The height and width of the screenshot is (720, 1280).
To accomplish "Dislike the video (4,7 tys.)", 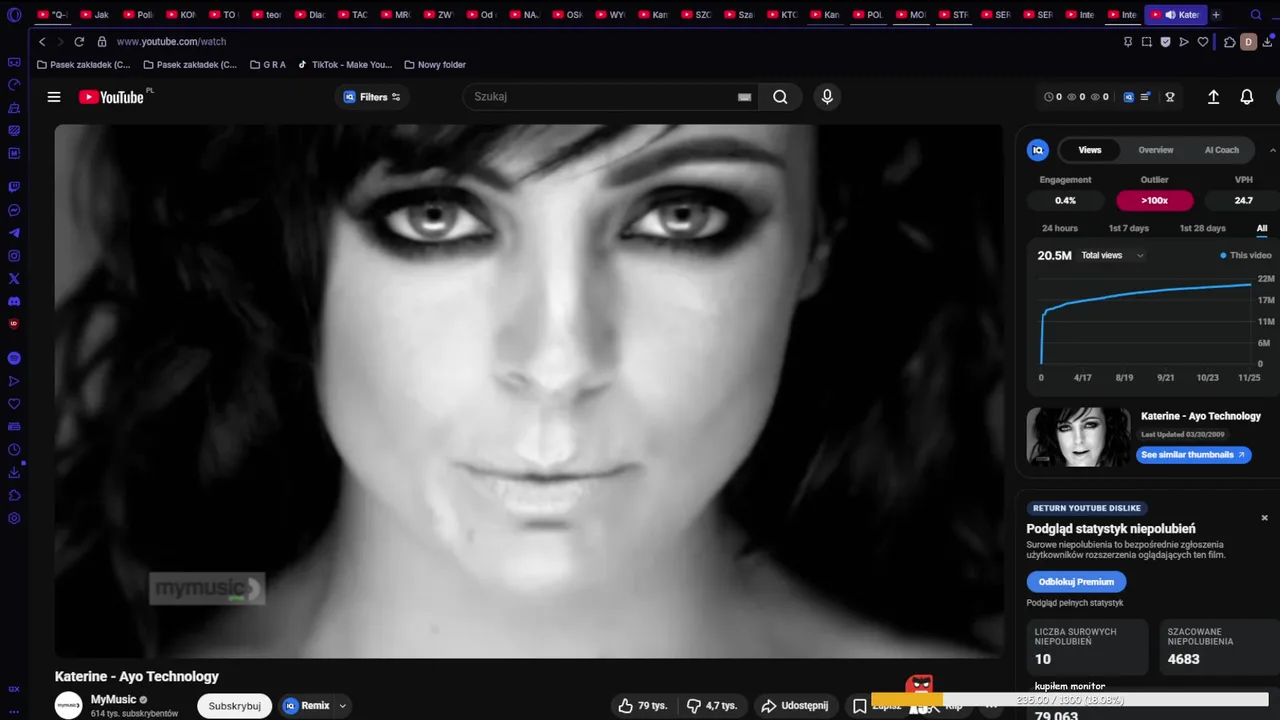I will pos(712,705).
